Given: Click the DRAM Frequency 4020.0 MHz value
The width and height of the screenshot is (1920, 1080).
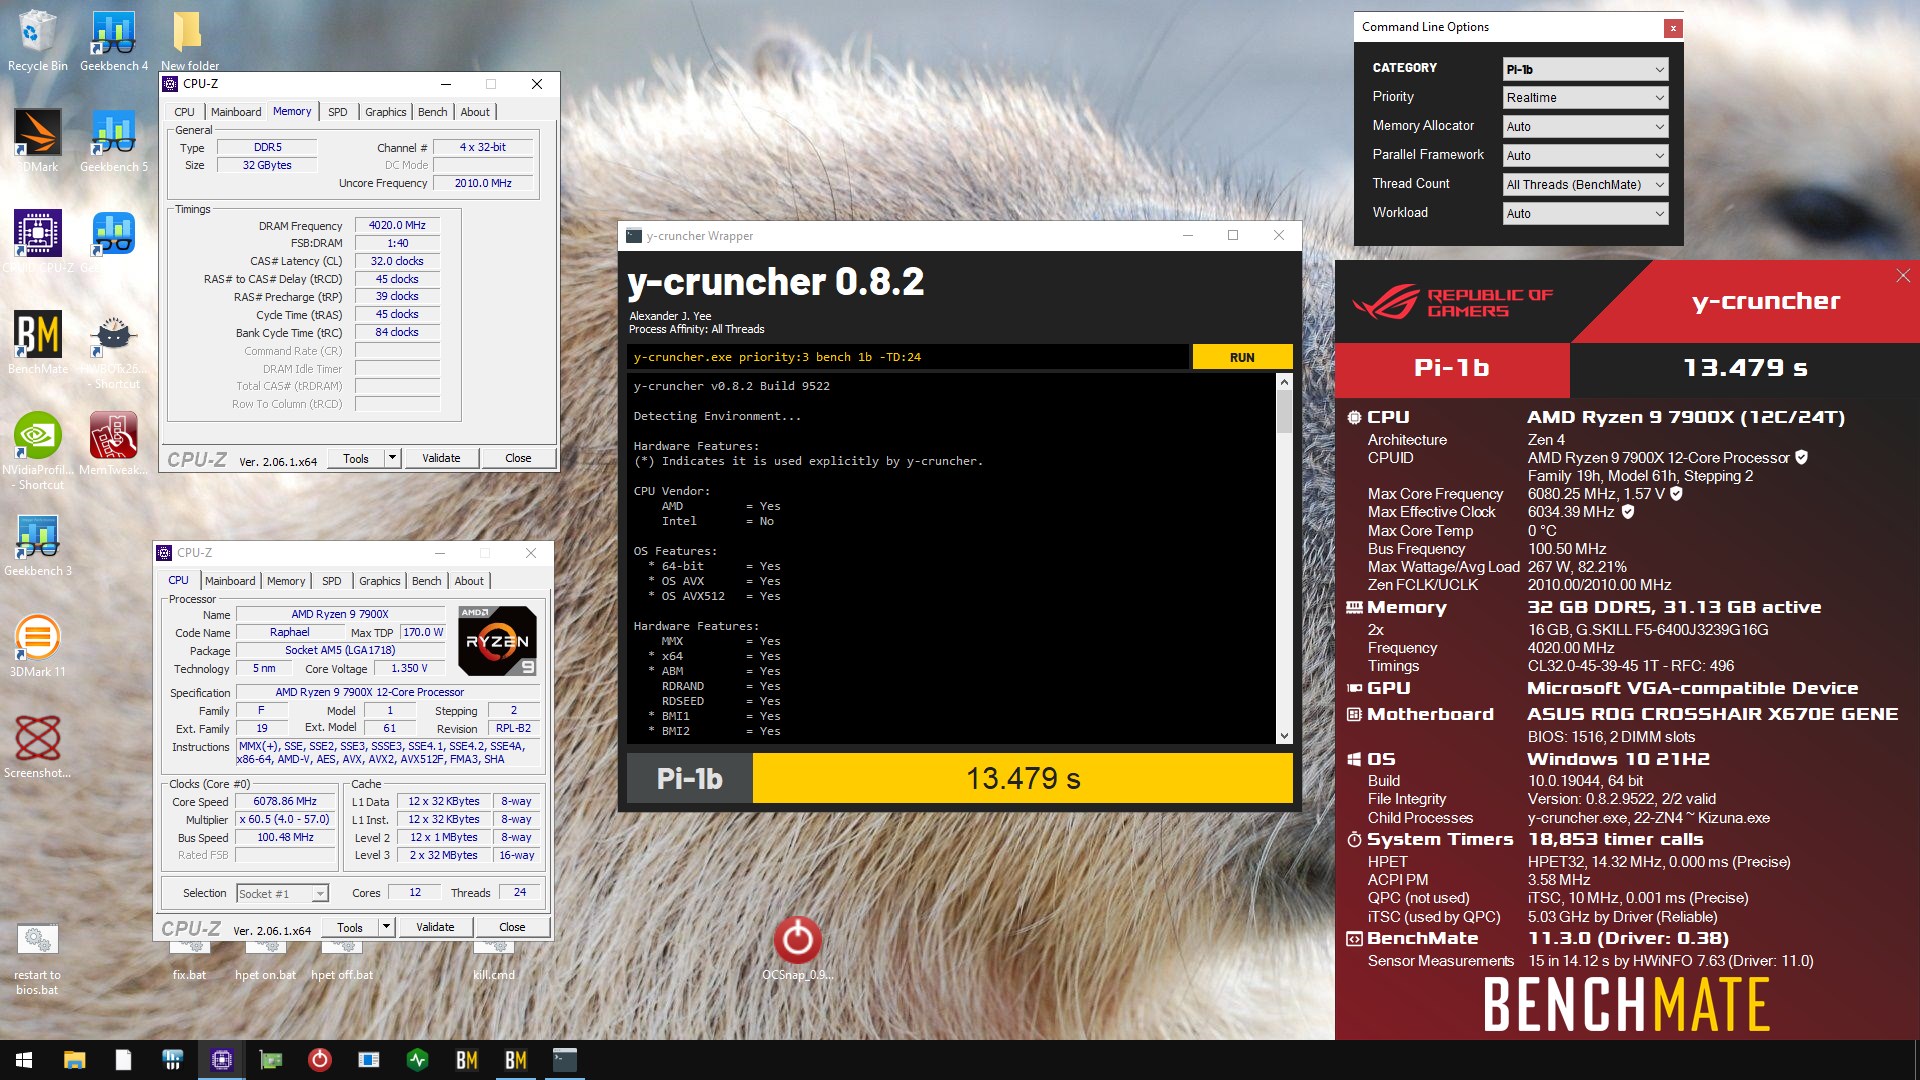Looking at the screenshot, I should tap(397, 225).
